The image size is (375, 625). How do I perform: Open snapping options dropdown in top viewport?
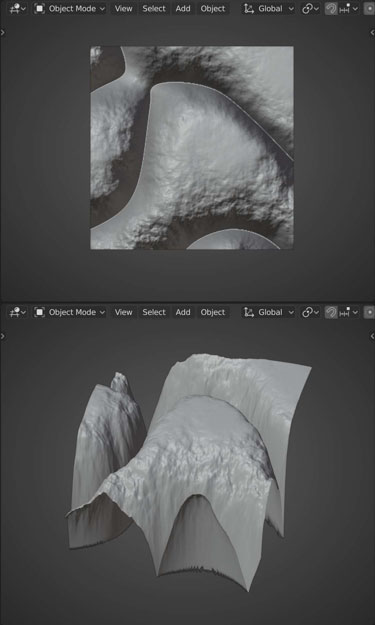pyautogui.click(x=348, y=8)
